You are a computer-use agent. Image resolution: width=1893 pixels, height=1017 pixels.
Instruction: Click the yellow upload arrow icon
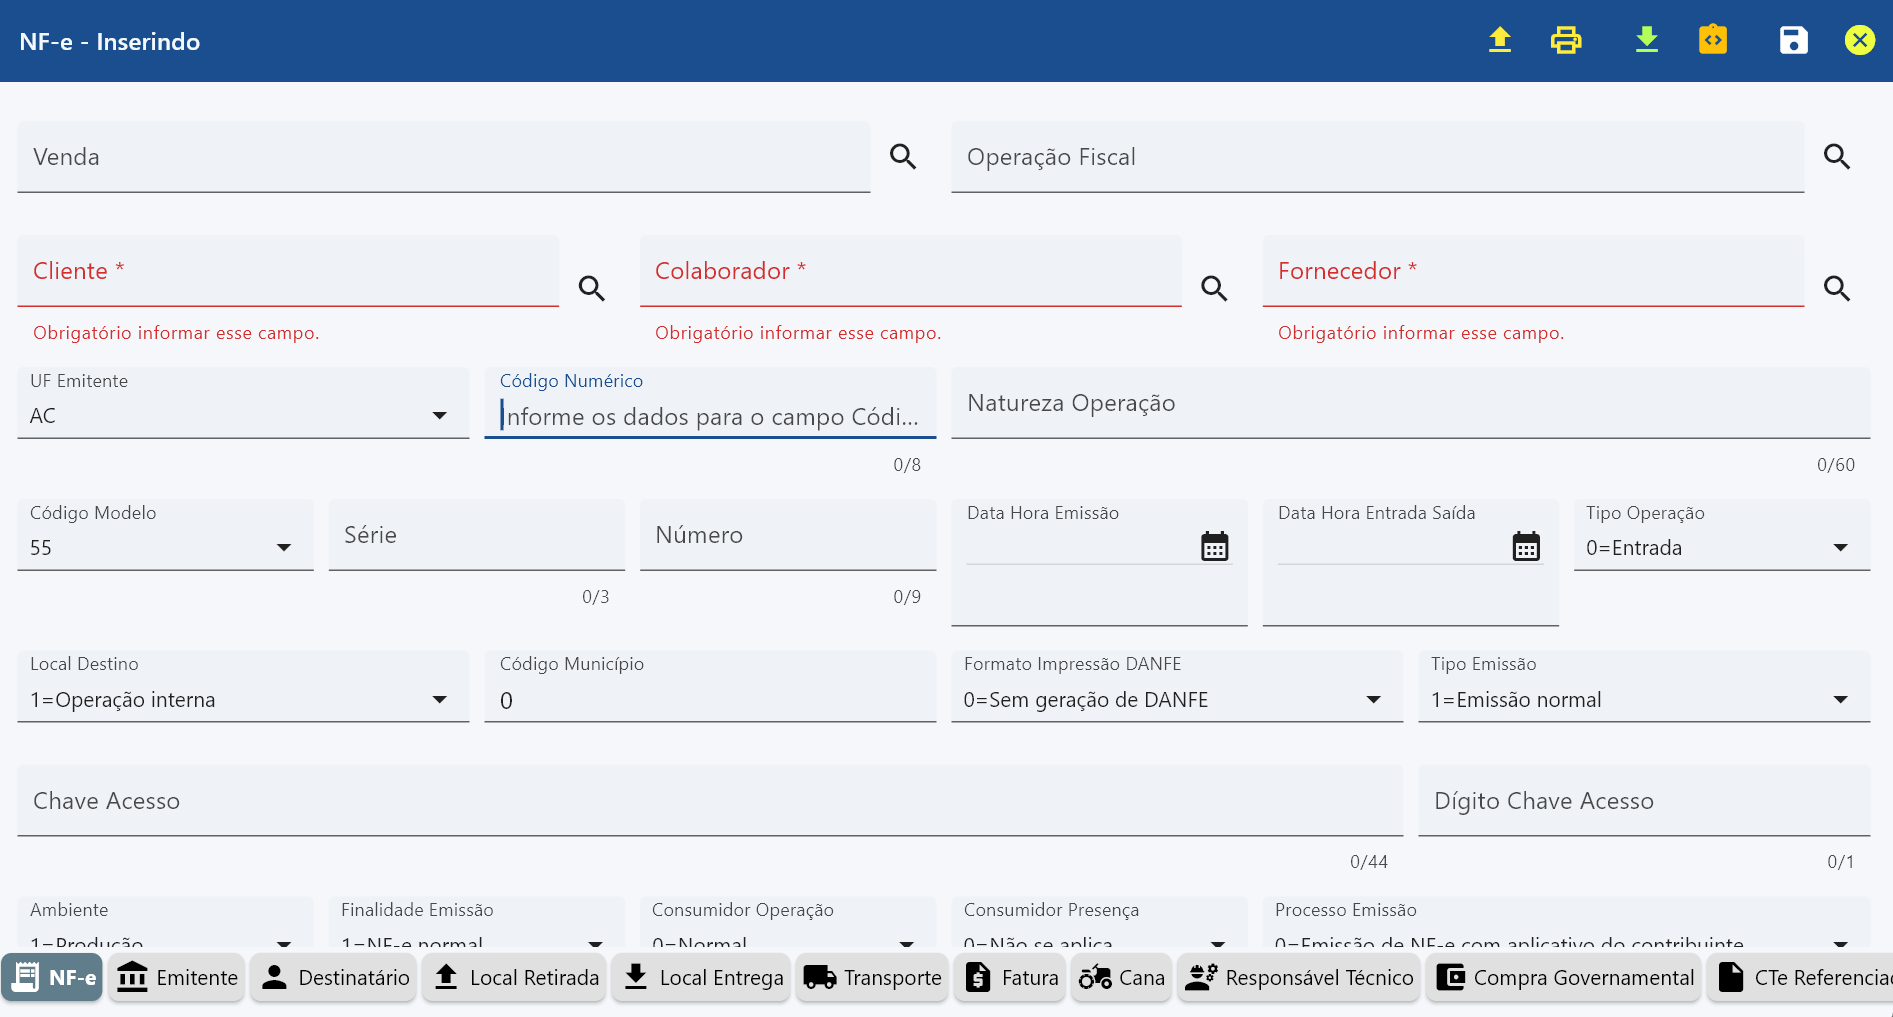[1499, 40]
